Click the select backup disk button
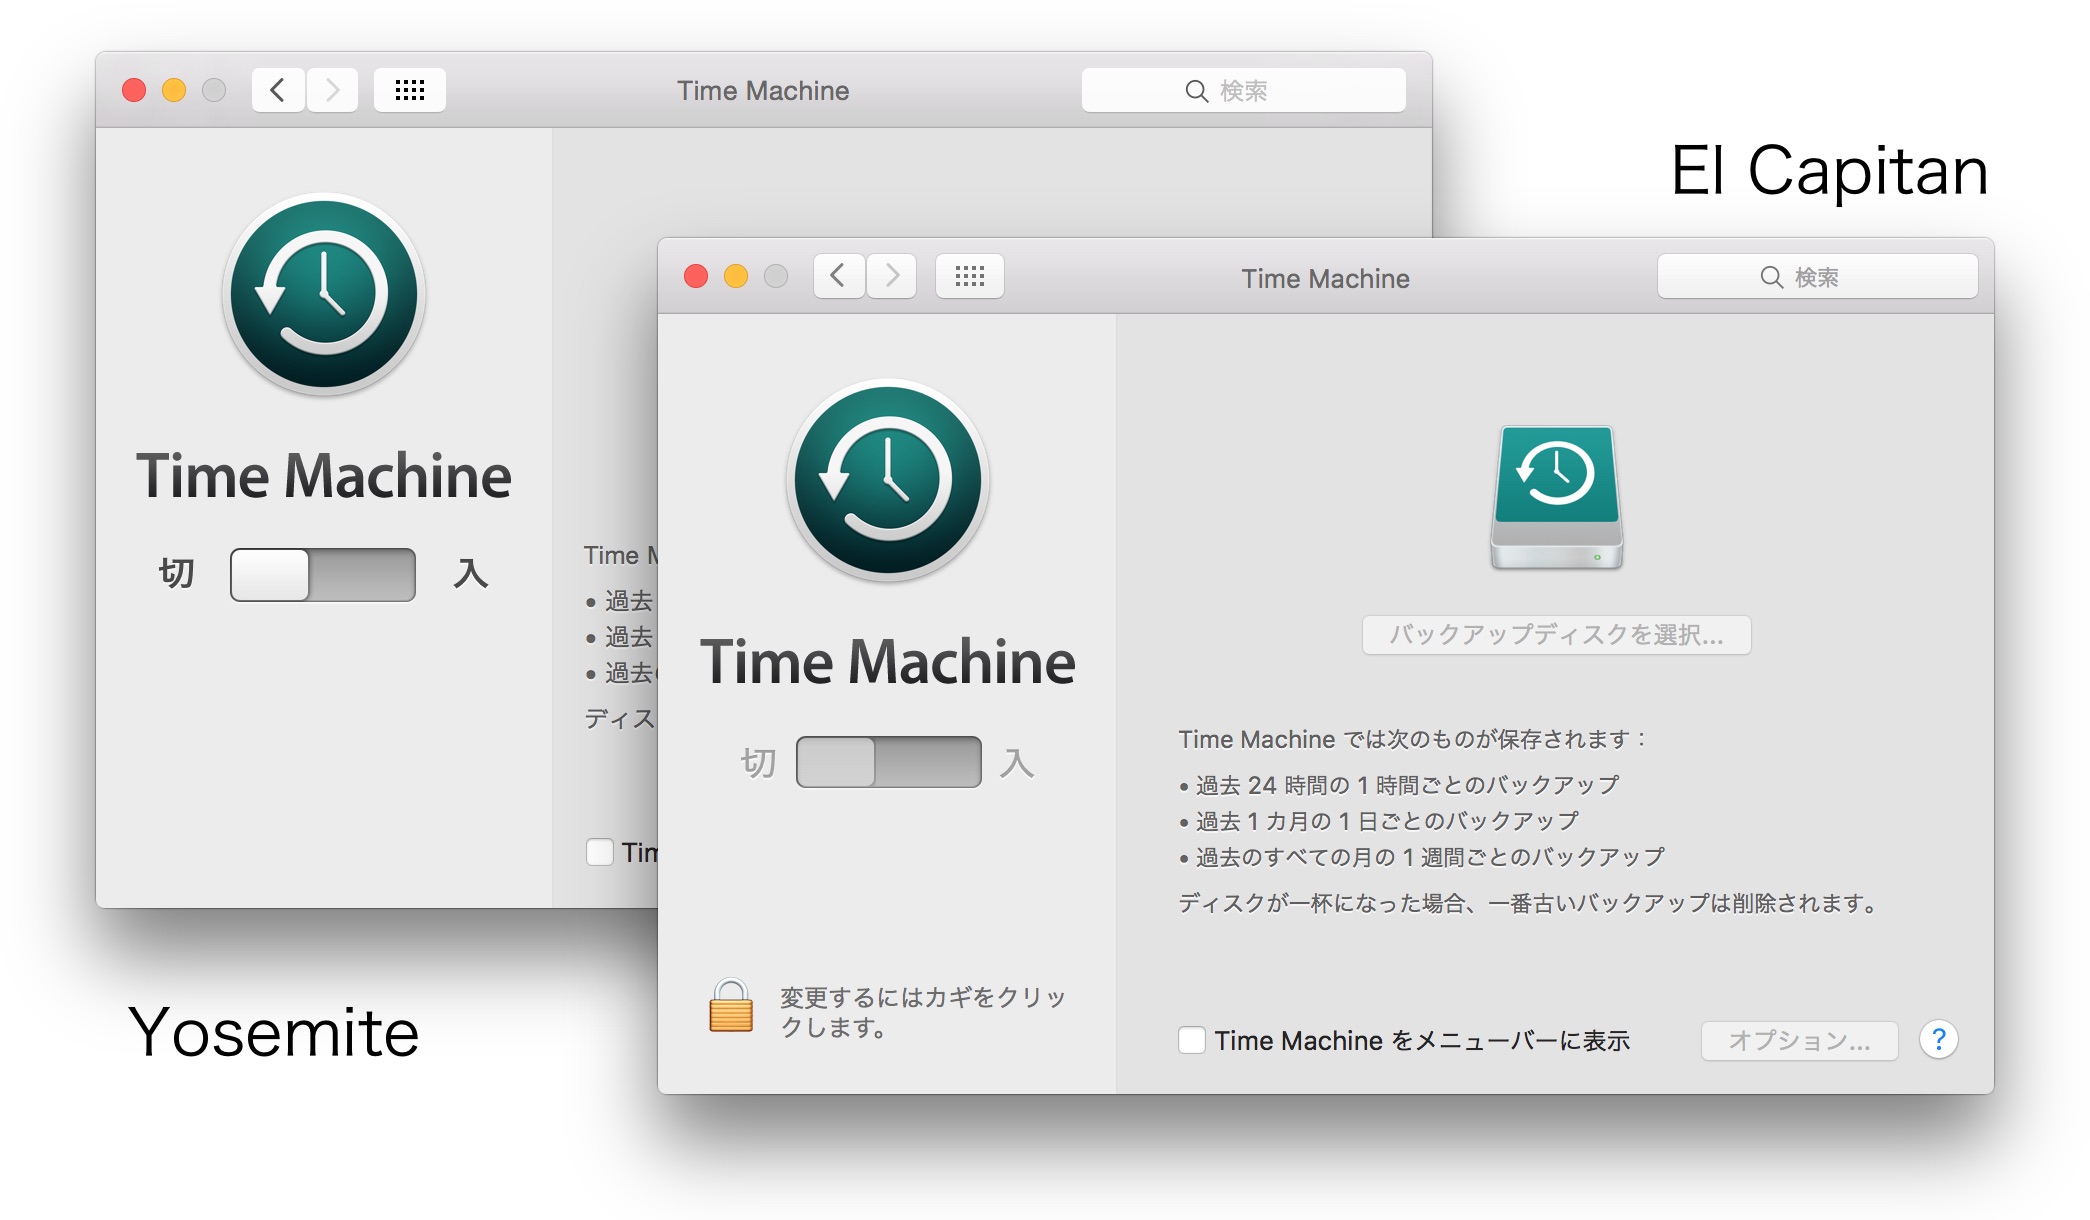This screenshot has width=2090, height=1220. coord(1556,635)
